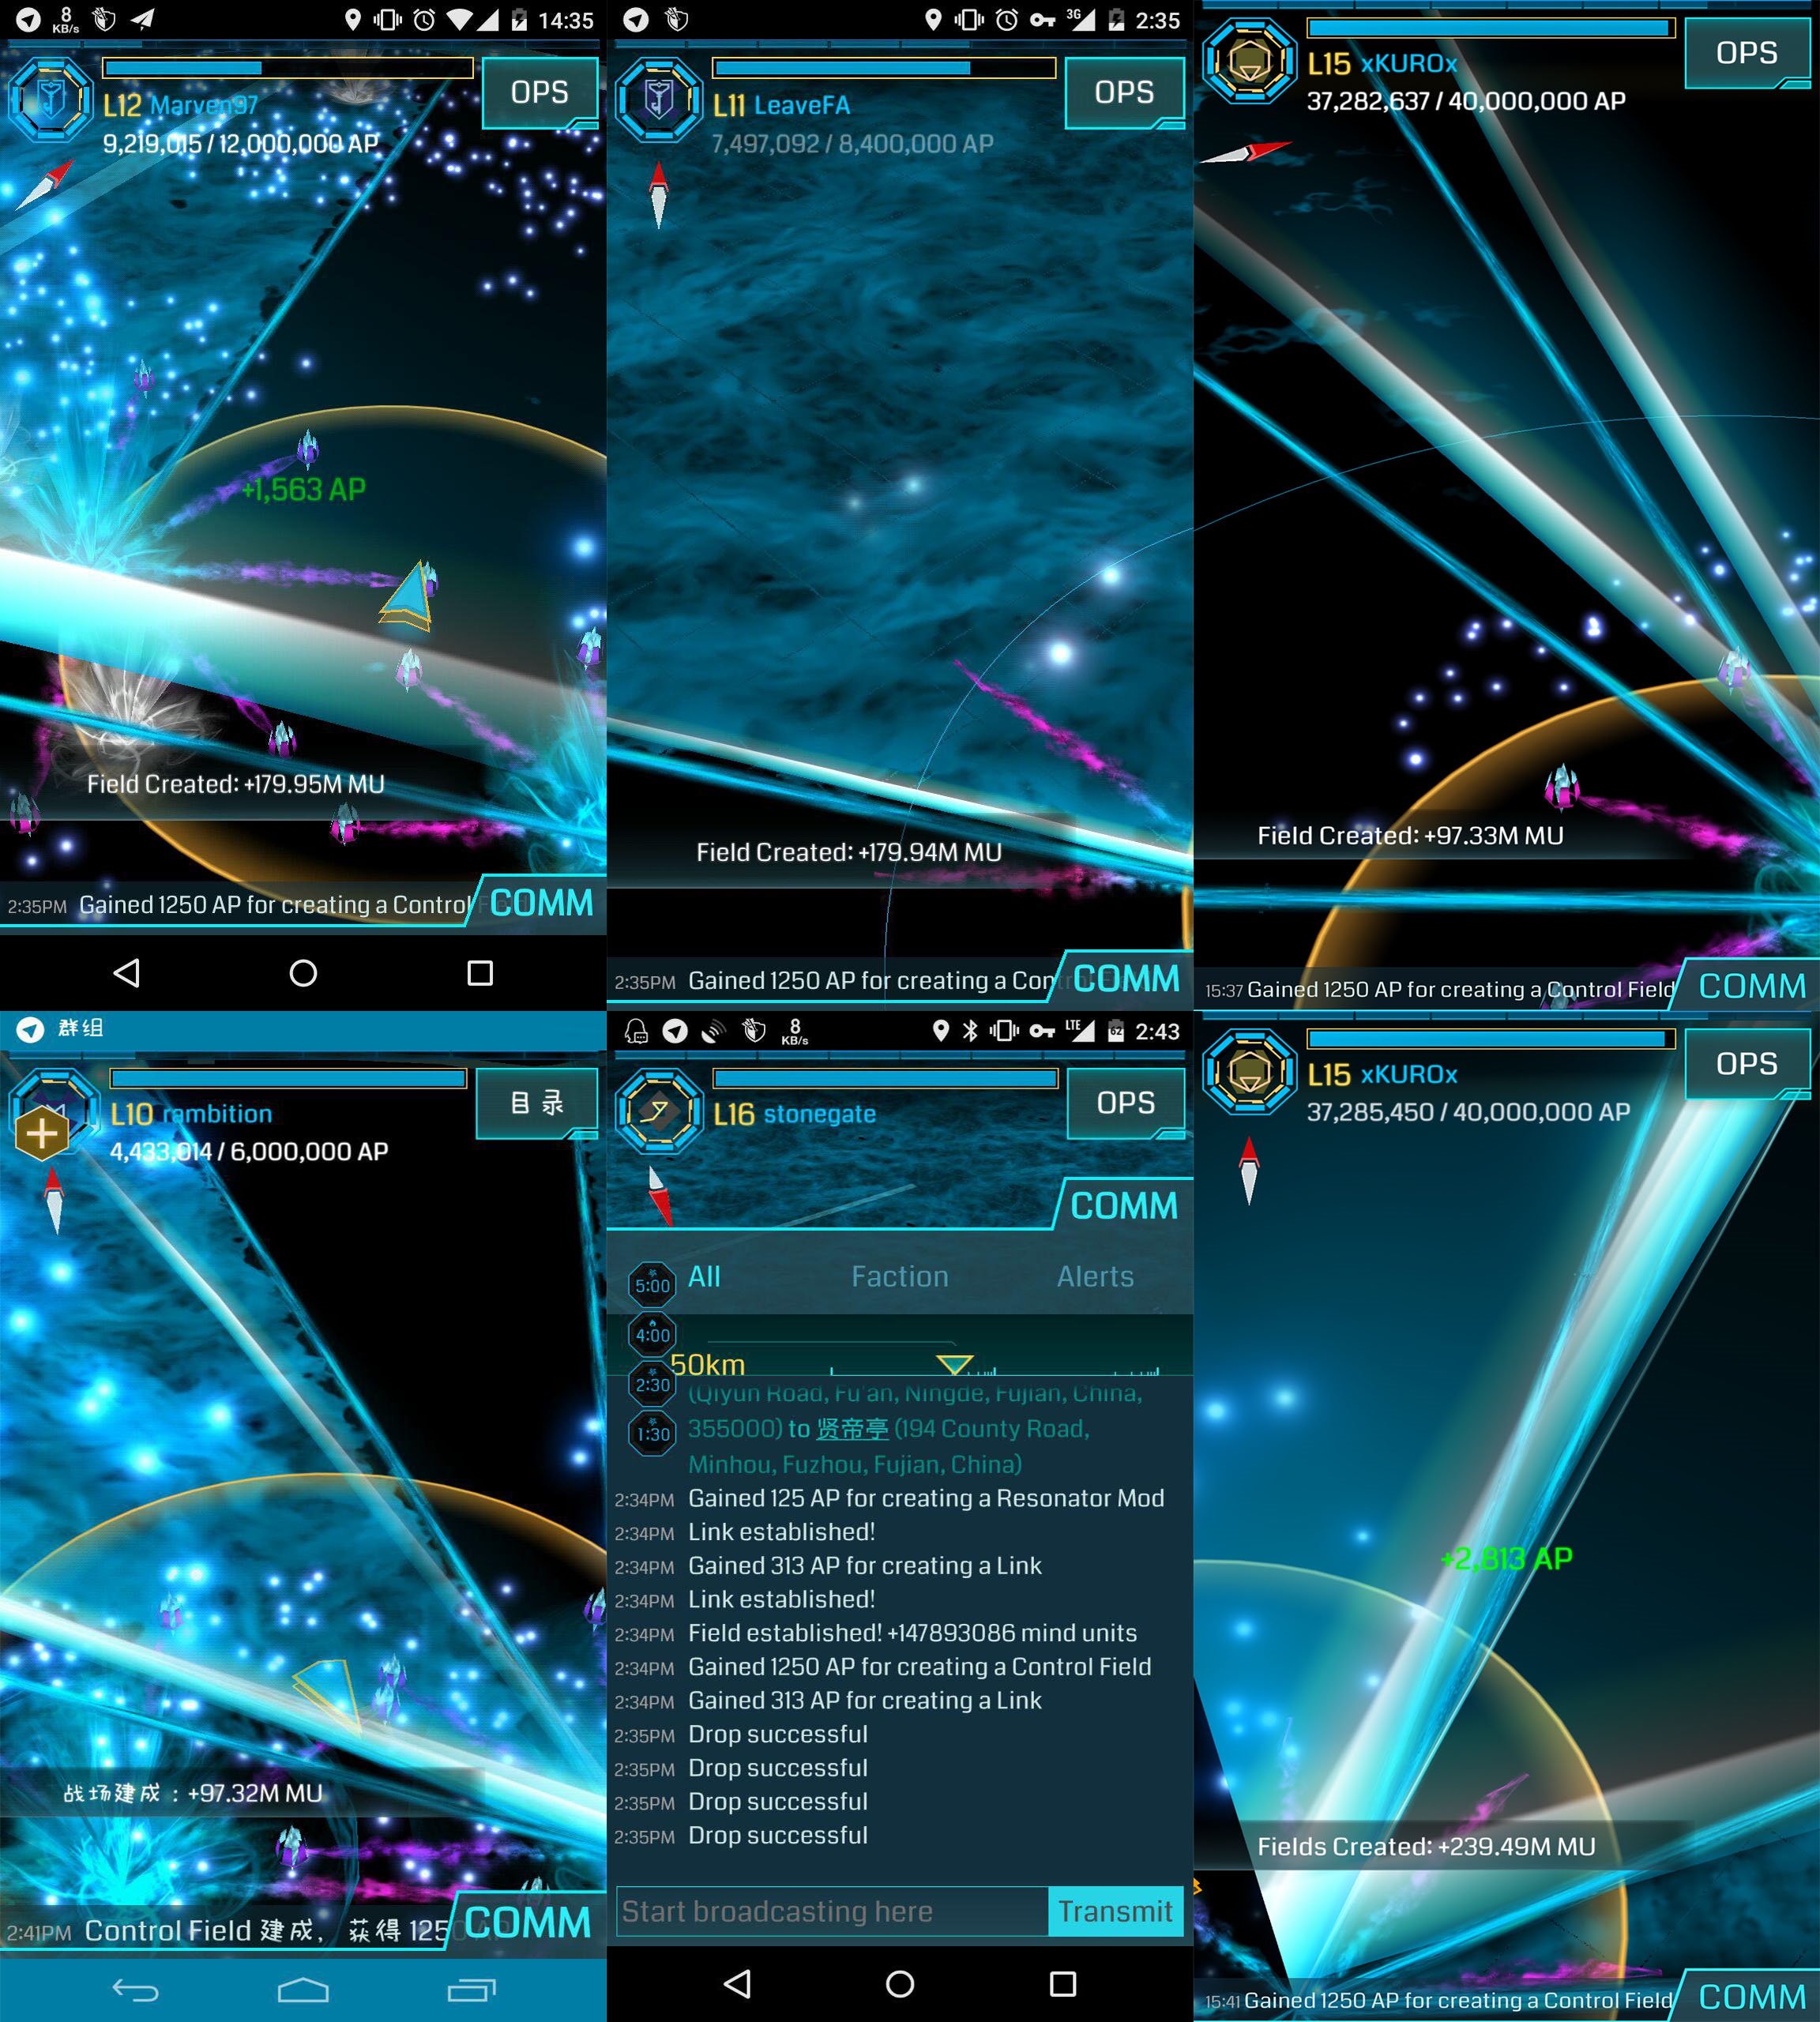The image size is (1820, 2022).
Task: Focus the 'Start broadcasting here' input
Action: (x=832, y=1911)
